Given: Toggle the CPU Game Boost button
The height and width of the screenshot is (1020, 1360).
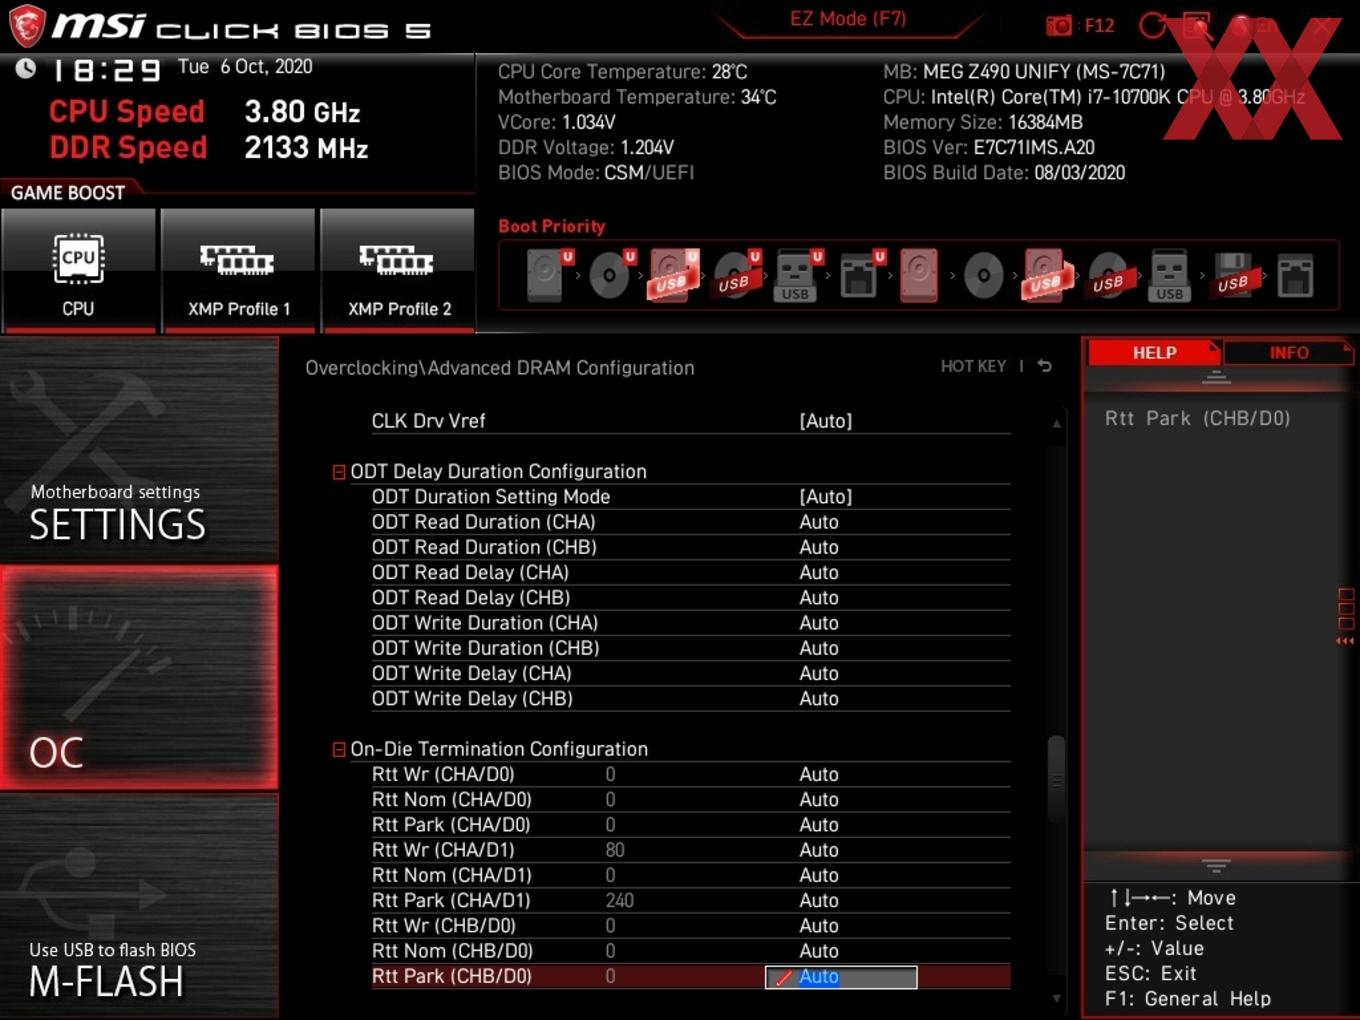Looking at the screenshot, I should point(78,271).
